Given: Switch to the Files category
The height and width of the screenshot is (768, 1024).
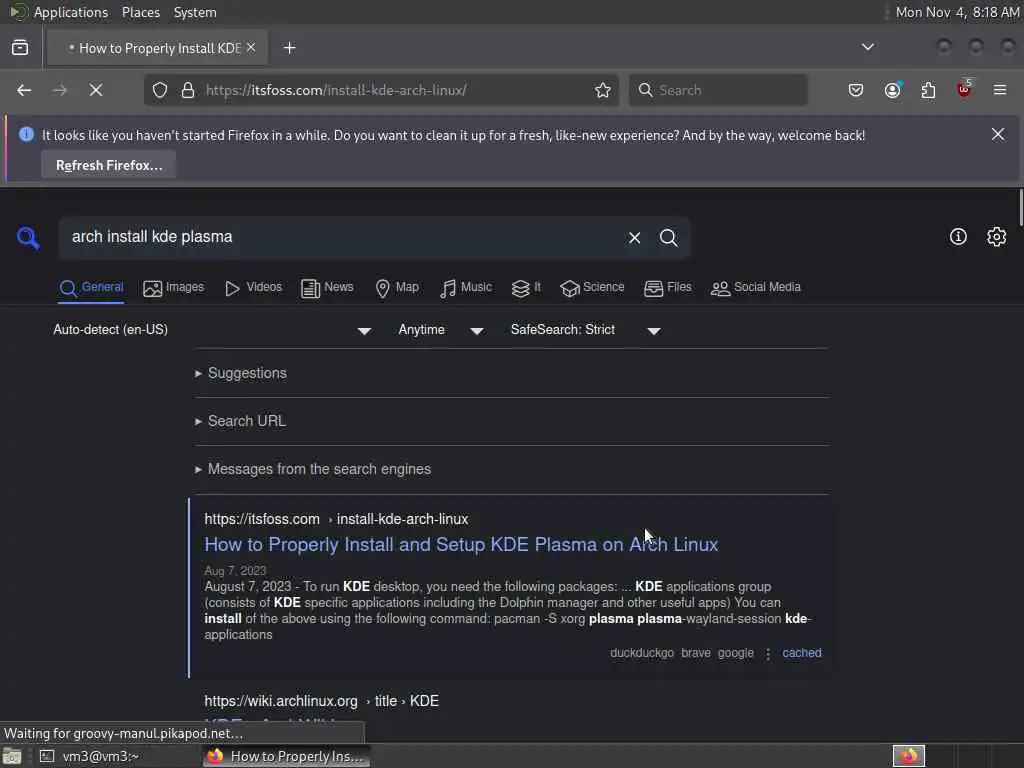Looking at the screenshot, I should point(667,287).
